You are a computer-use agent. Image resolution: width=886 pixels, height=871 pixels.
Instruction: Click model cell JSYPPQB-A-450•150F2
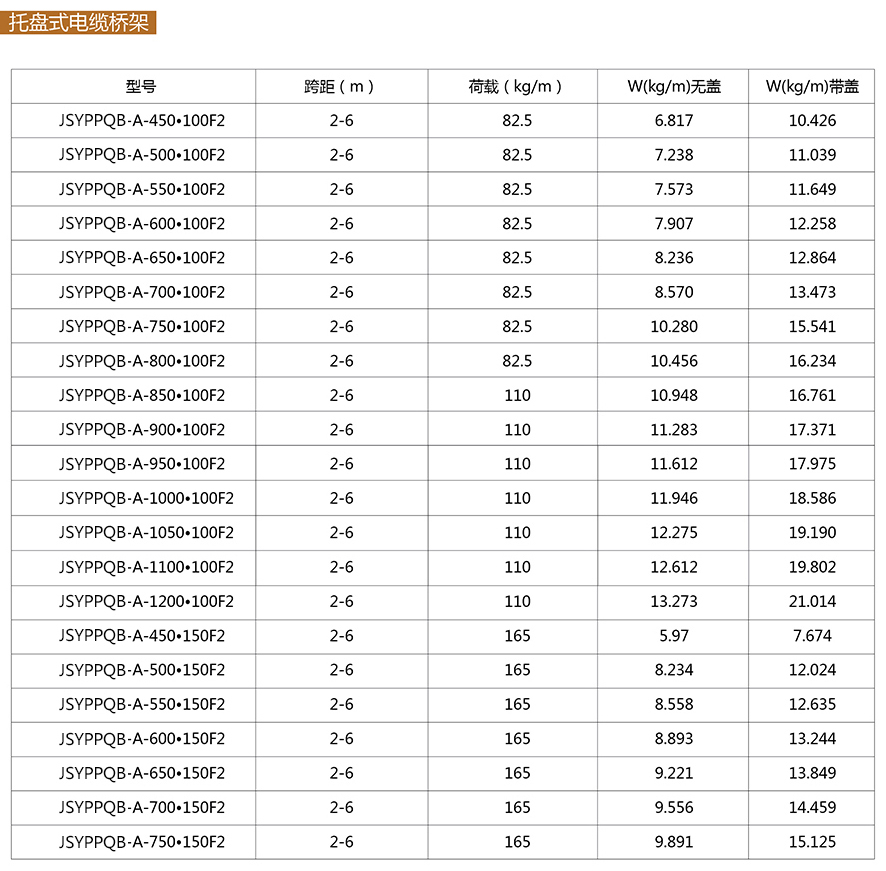click(x=141, y=636)
